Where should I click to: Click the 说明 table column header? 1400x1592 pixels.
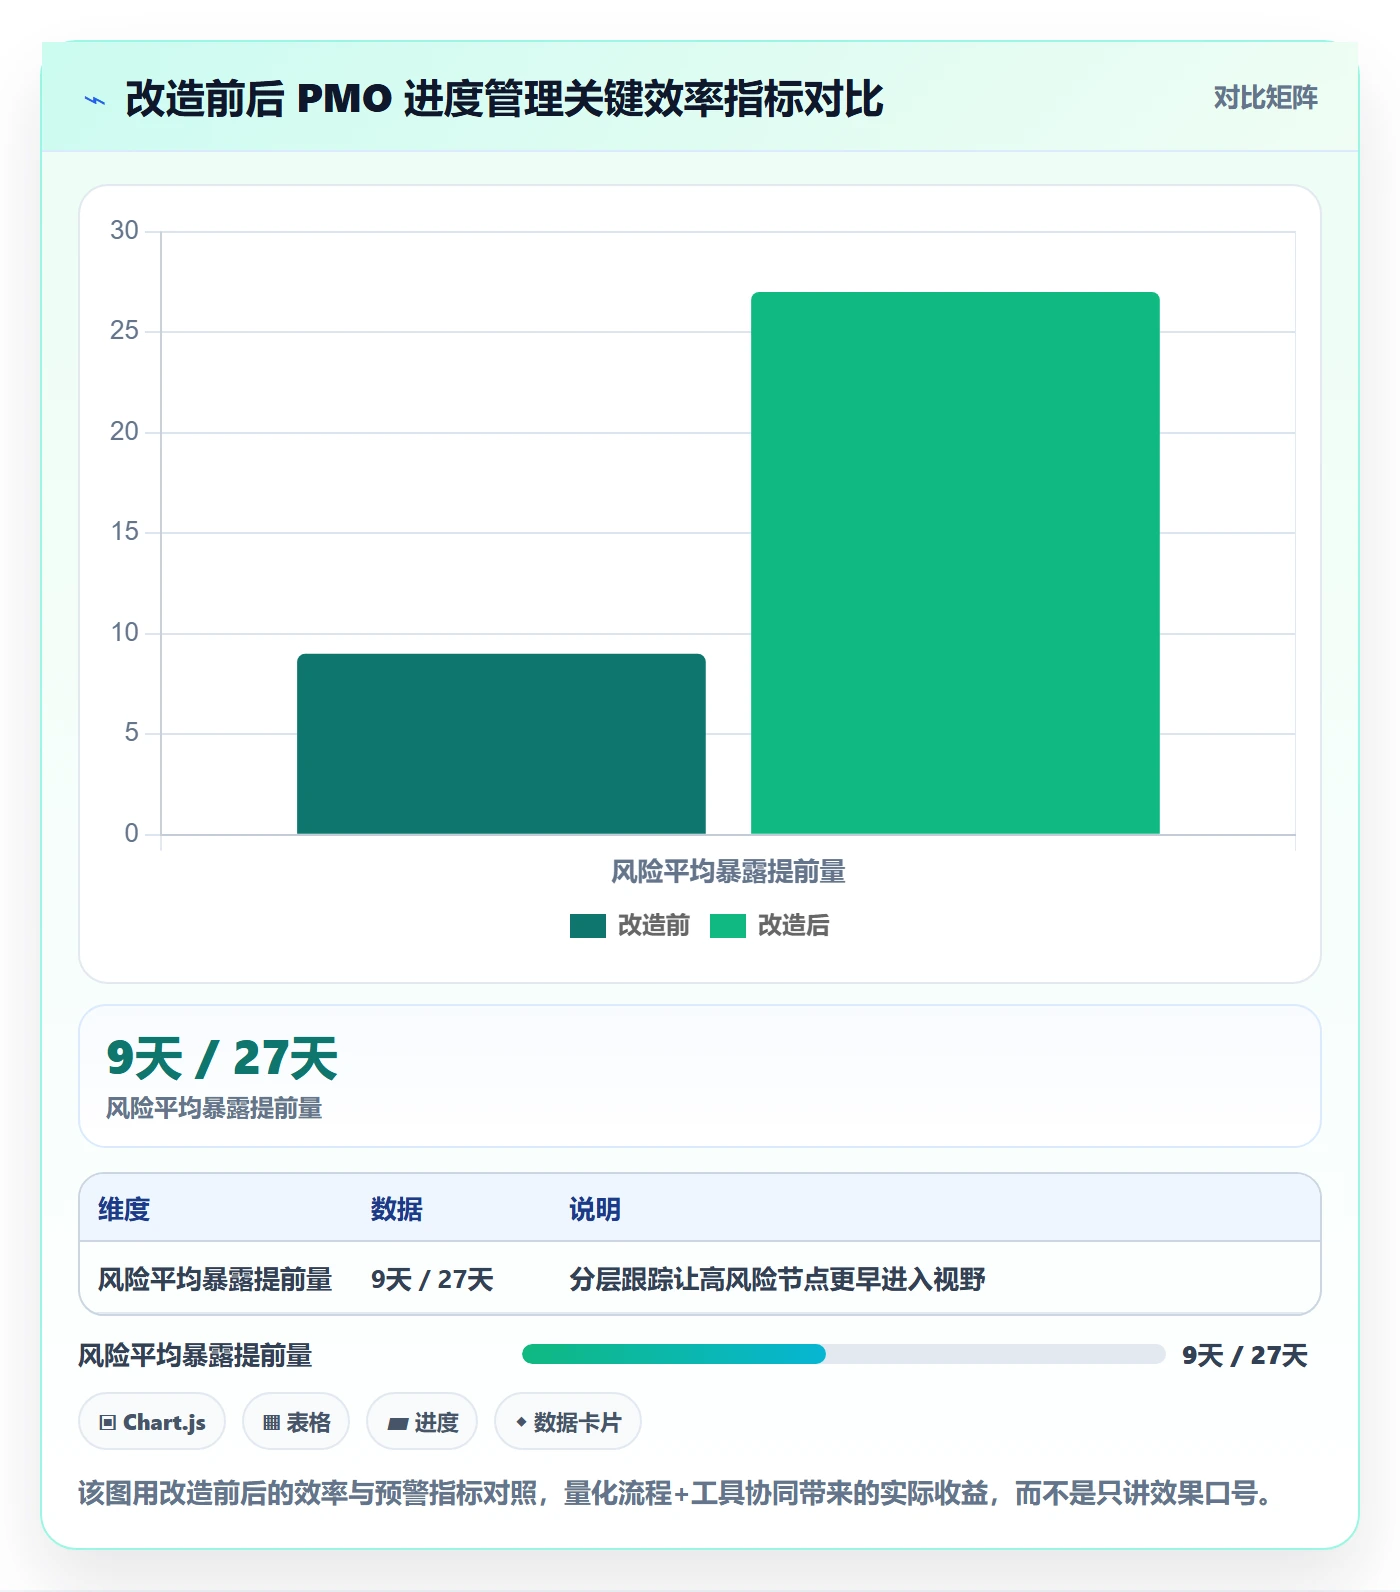[595, 1209]
